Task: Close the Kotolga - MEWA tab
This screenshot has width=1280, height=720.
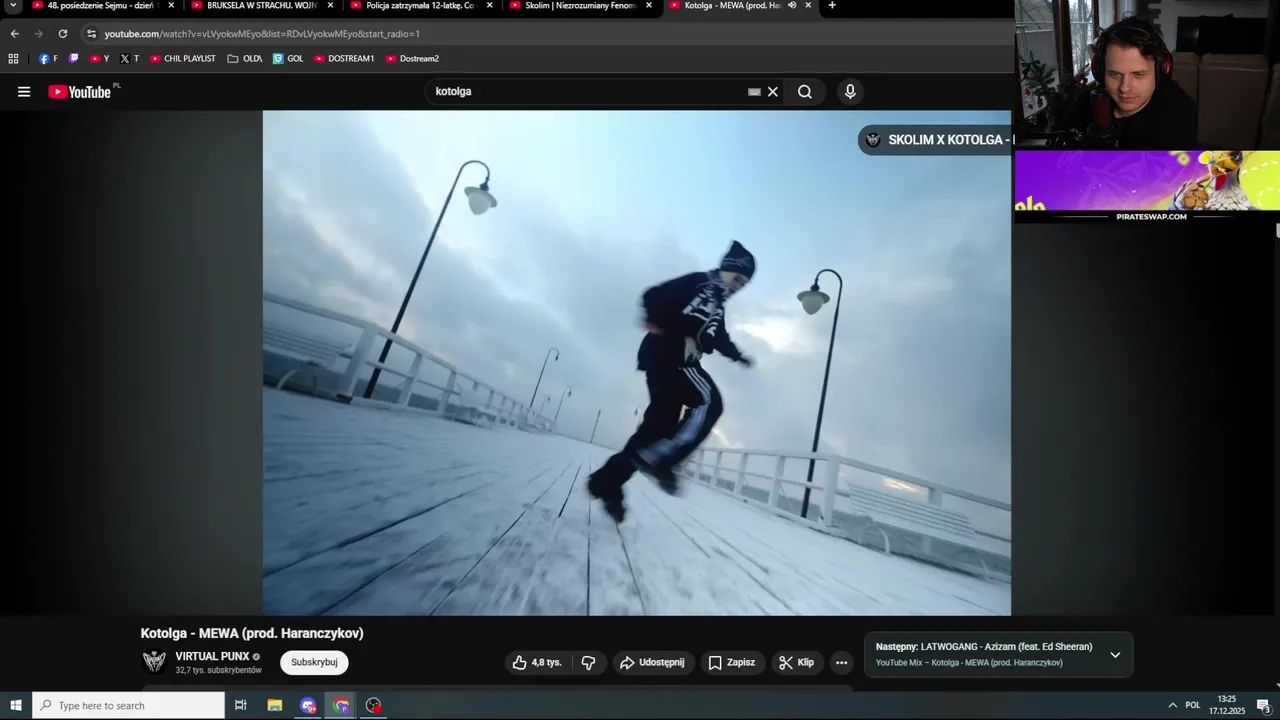Action: pos(808,5)
